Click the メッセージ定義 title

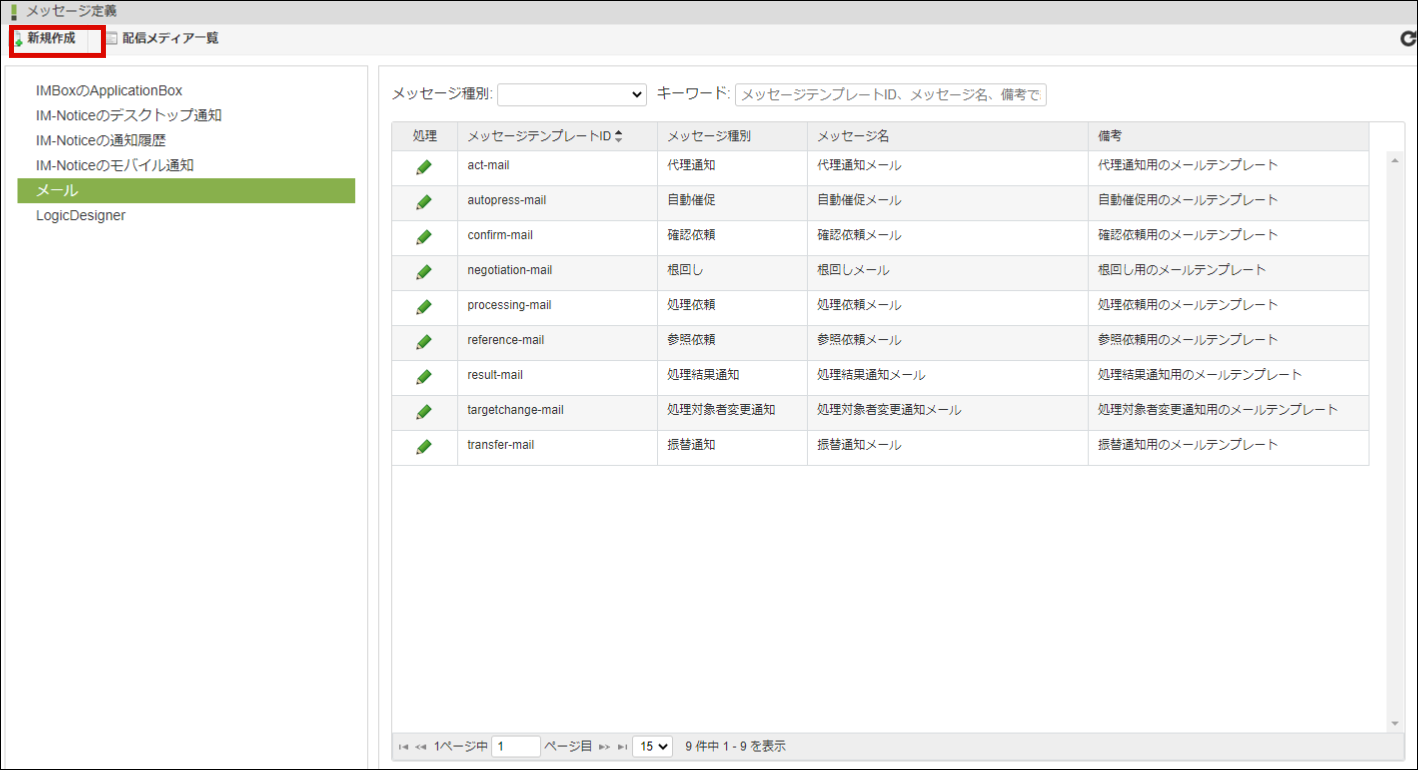click(x=71, y=12)
